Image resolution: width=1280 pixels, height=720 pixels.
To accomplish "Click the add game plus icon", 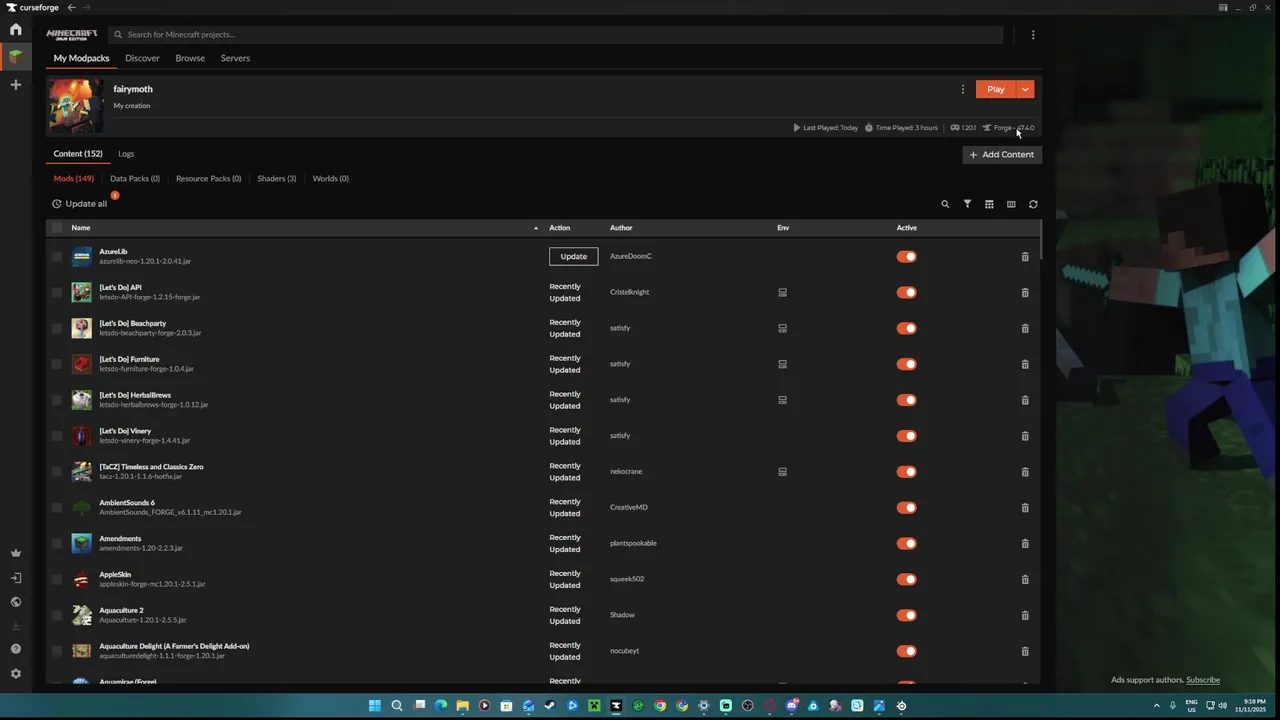I will pyautogui.click(x=15, y=85).
